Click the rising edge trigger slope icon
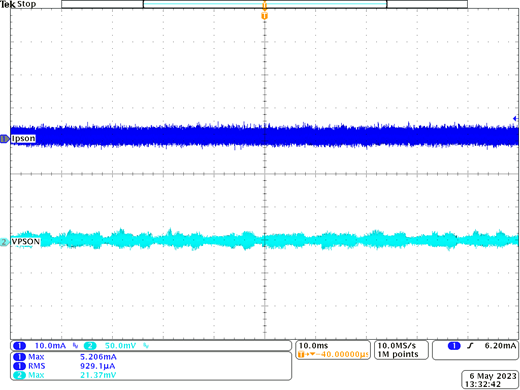This screenshot has height=390, width=520. pos(470,346)
